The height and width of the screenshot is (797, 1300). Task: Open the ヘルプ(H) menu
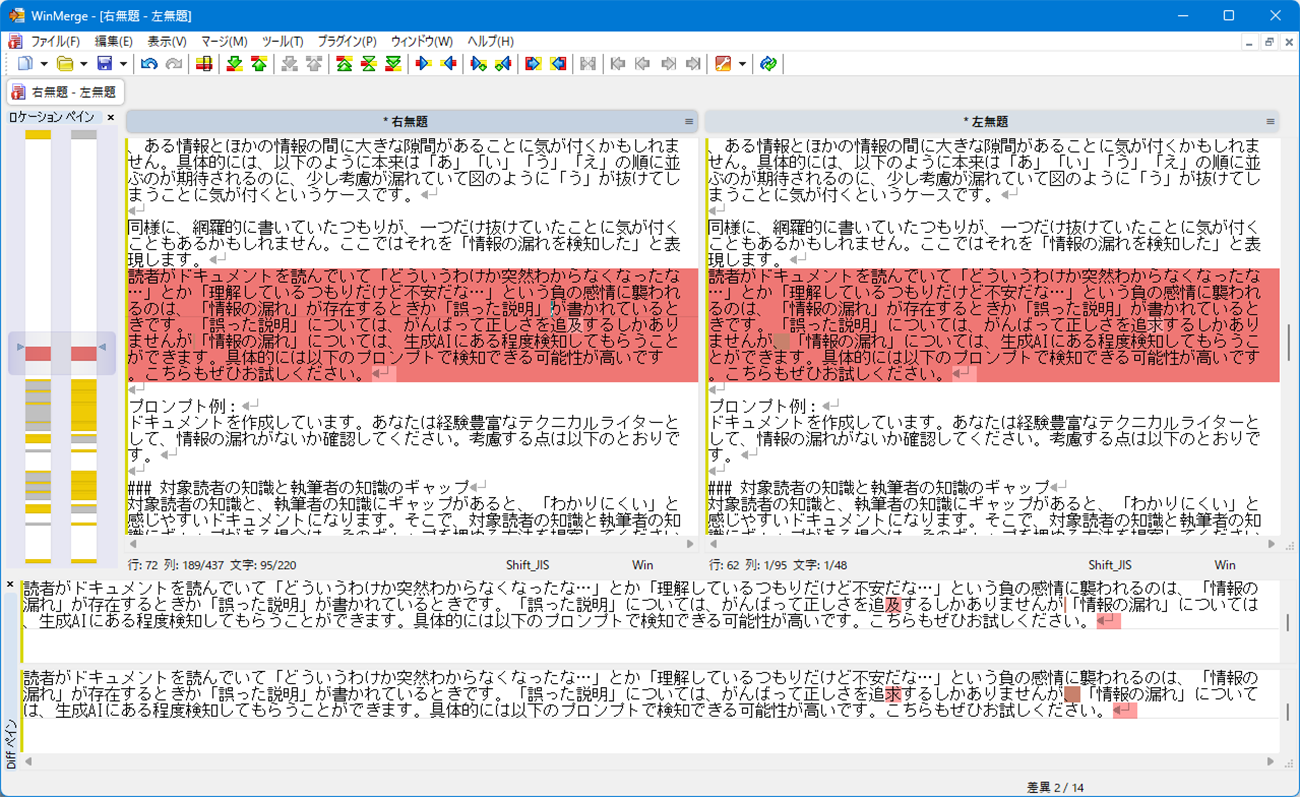(491, 41)
